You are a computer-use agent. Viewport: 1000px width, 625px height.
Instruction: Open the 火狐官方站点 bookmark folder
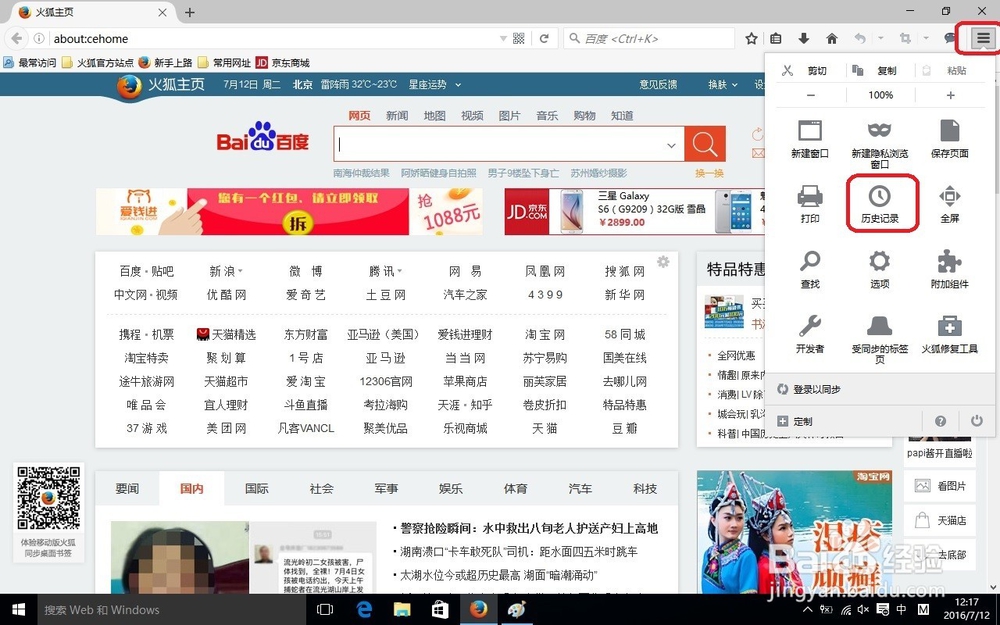tap(98, 62)
